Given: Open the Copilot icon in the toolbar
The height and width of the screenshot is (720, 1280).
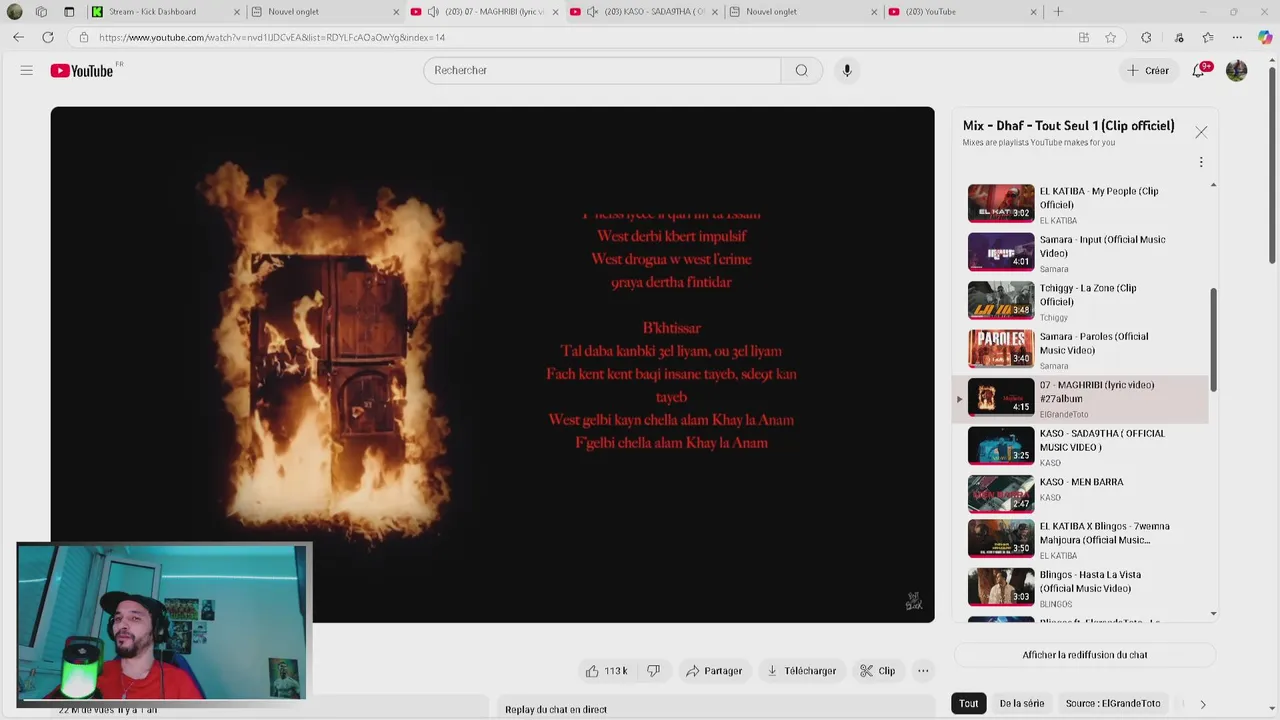Looking at the screenshot, I should [1265, 37].
